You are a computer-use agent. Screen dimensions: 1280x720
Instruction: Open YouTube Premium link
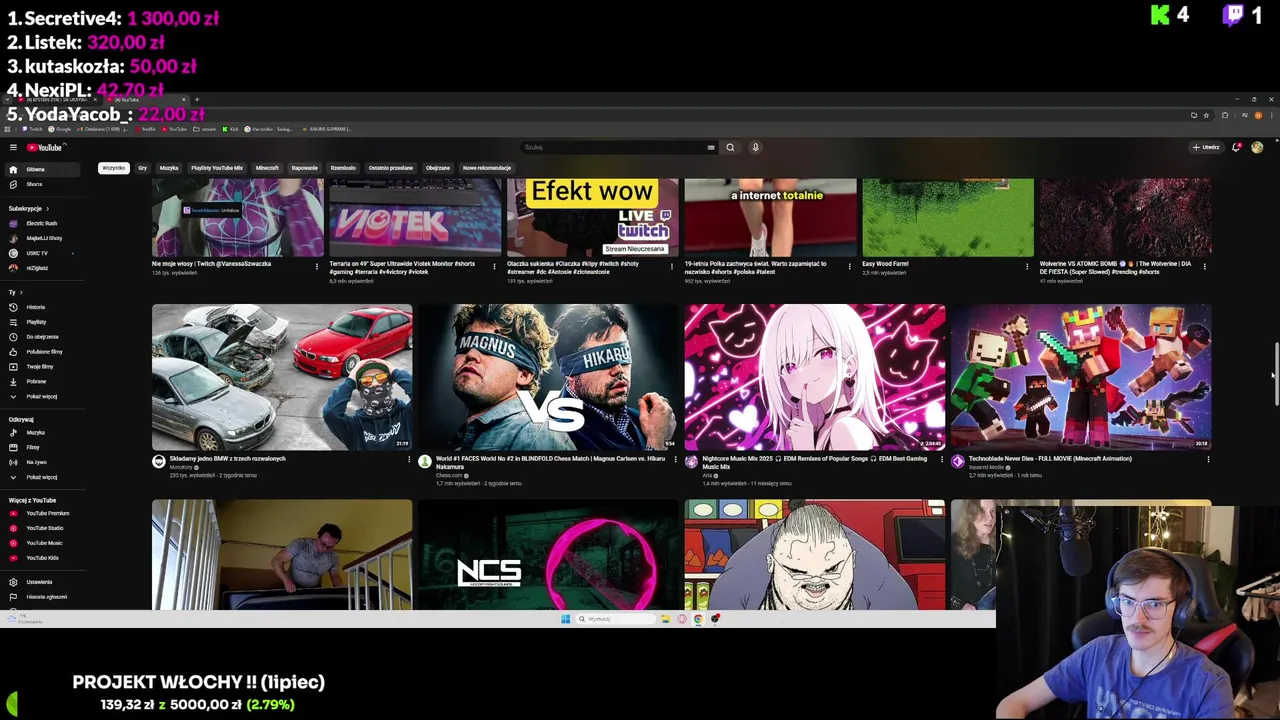[x=40, y=513]
